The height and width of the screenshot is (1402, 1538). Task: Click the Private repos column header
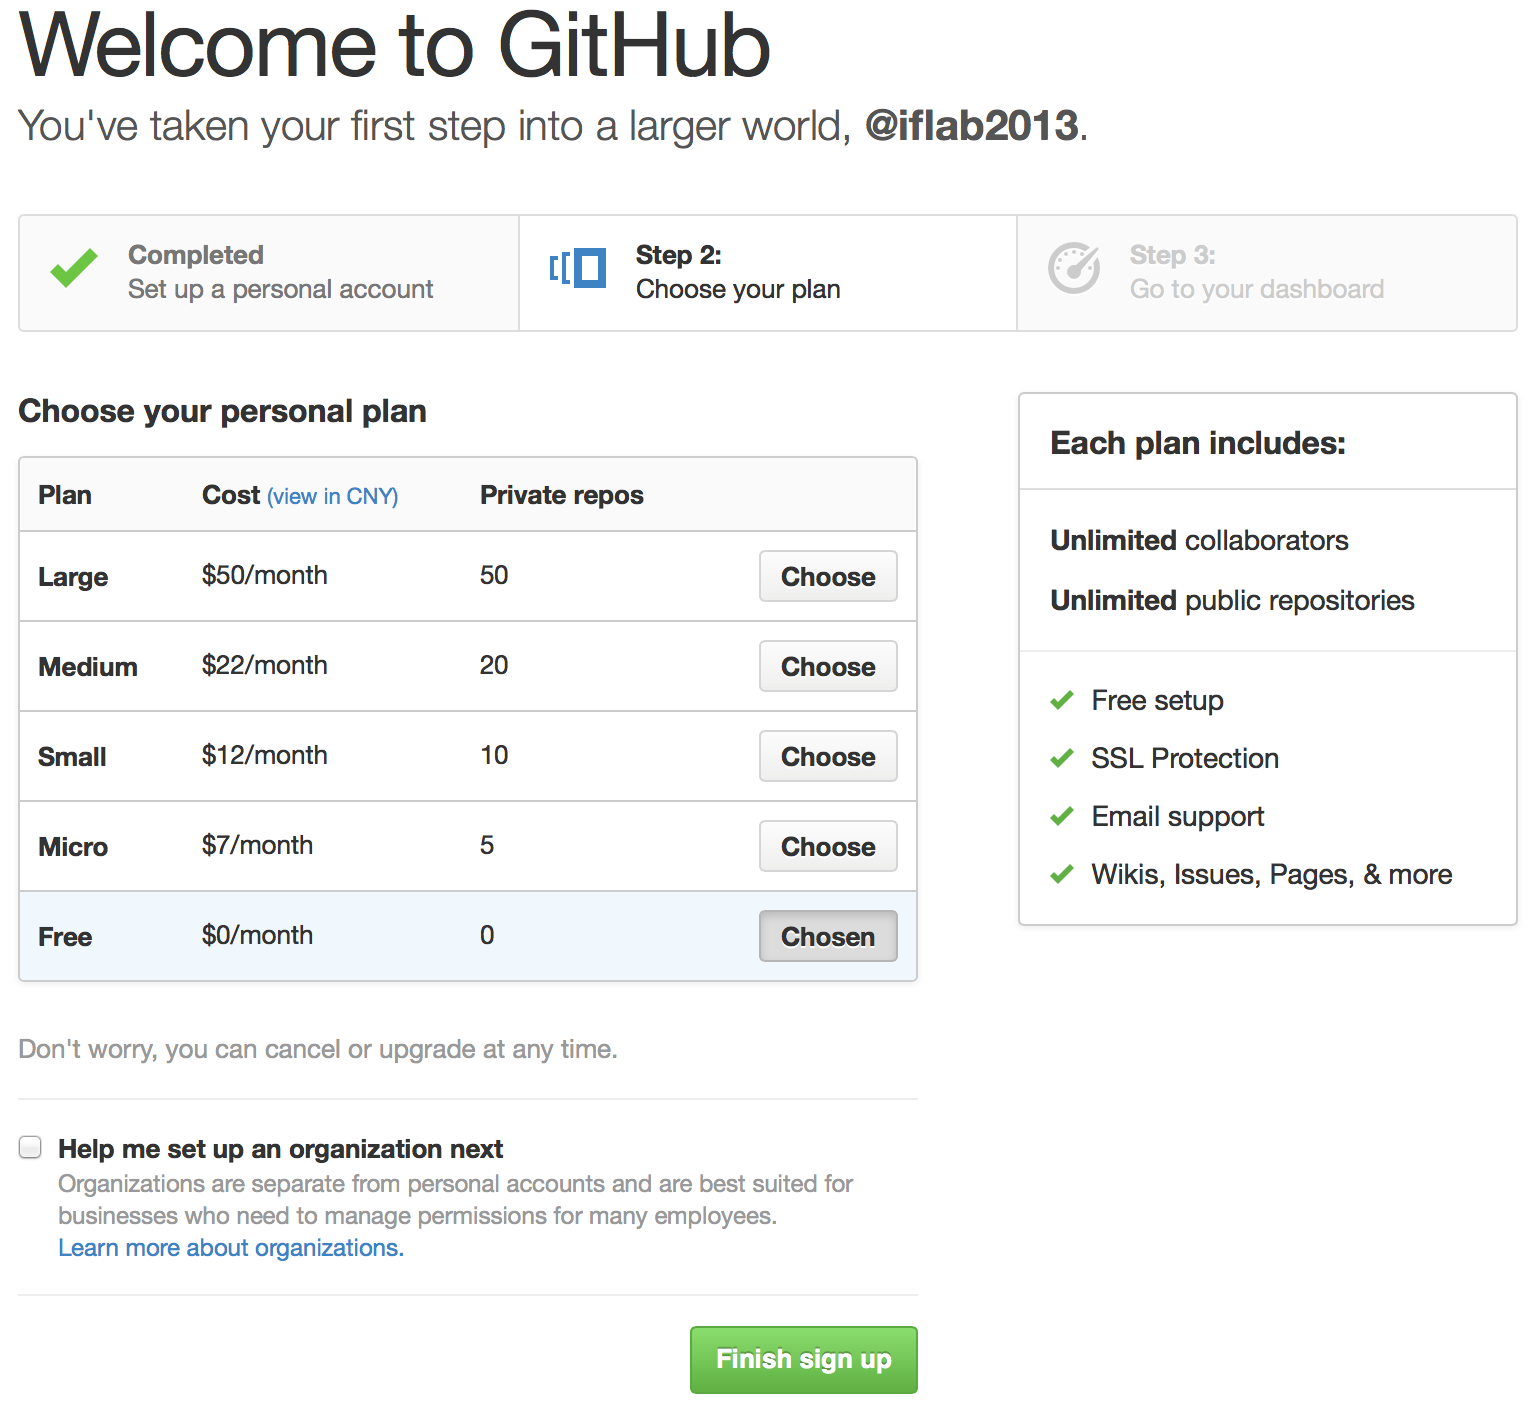[562, 495]
